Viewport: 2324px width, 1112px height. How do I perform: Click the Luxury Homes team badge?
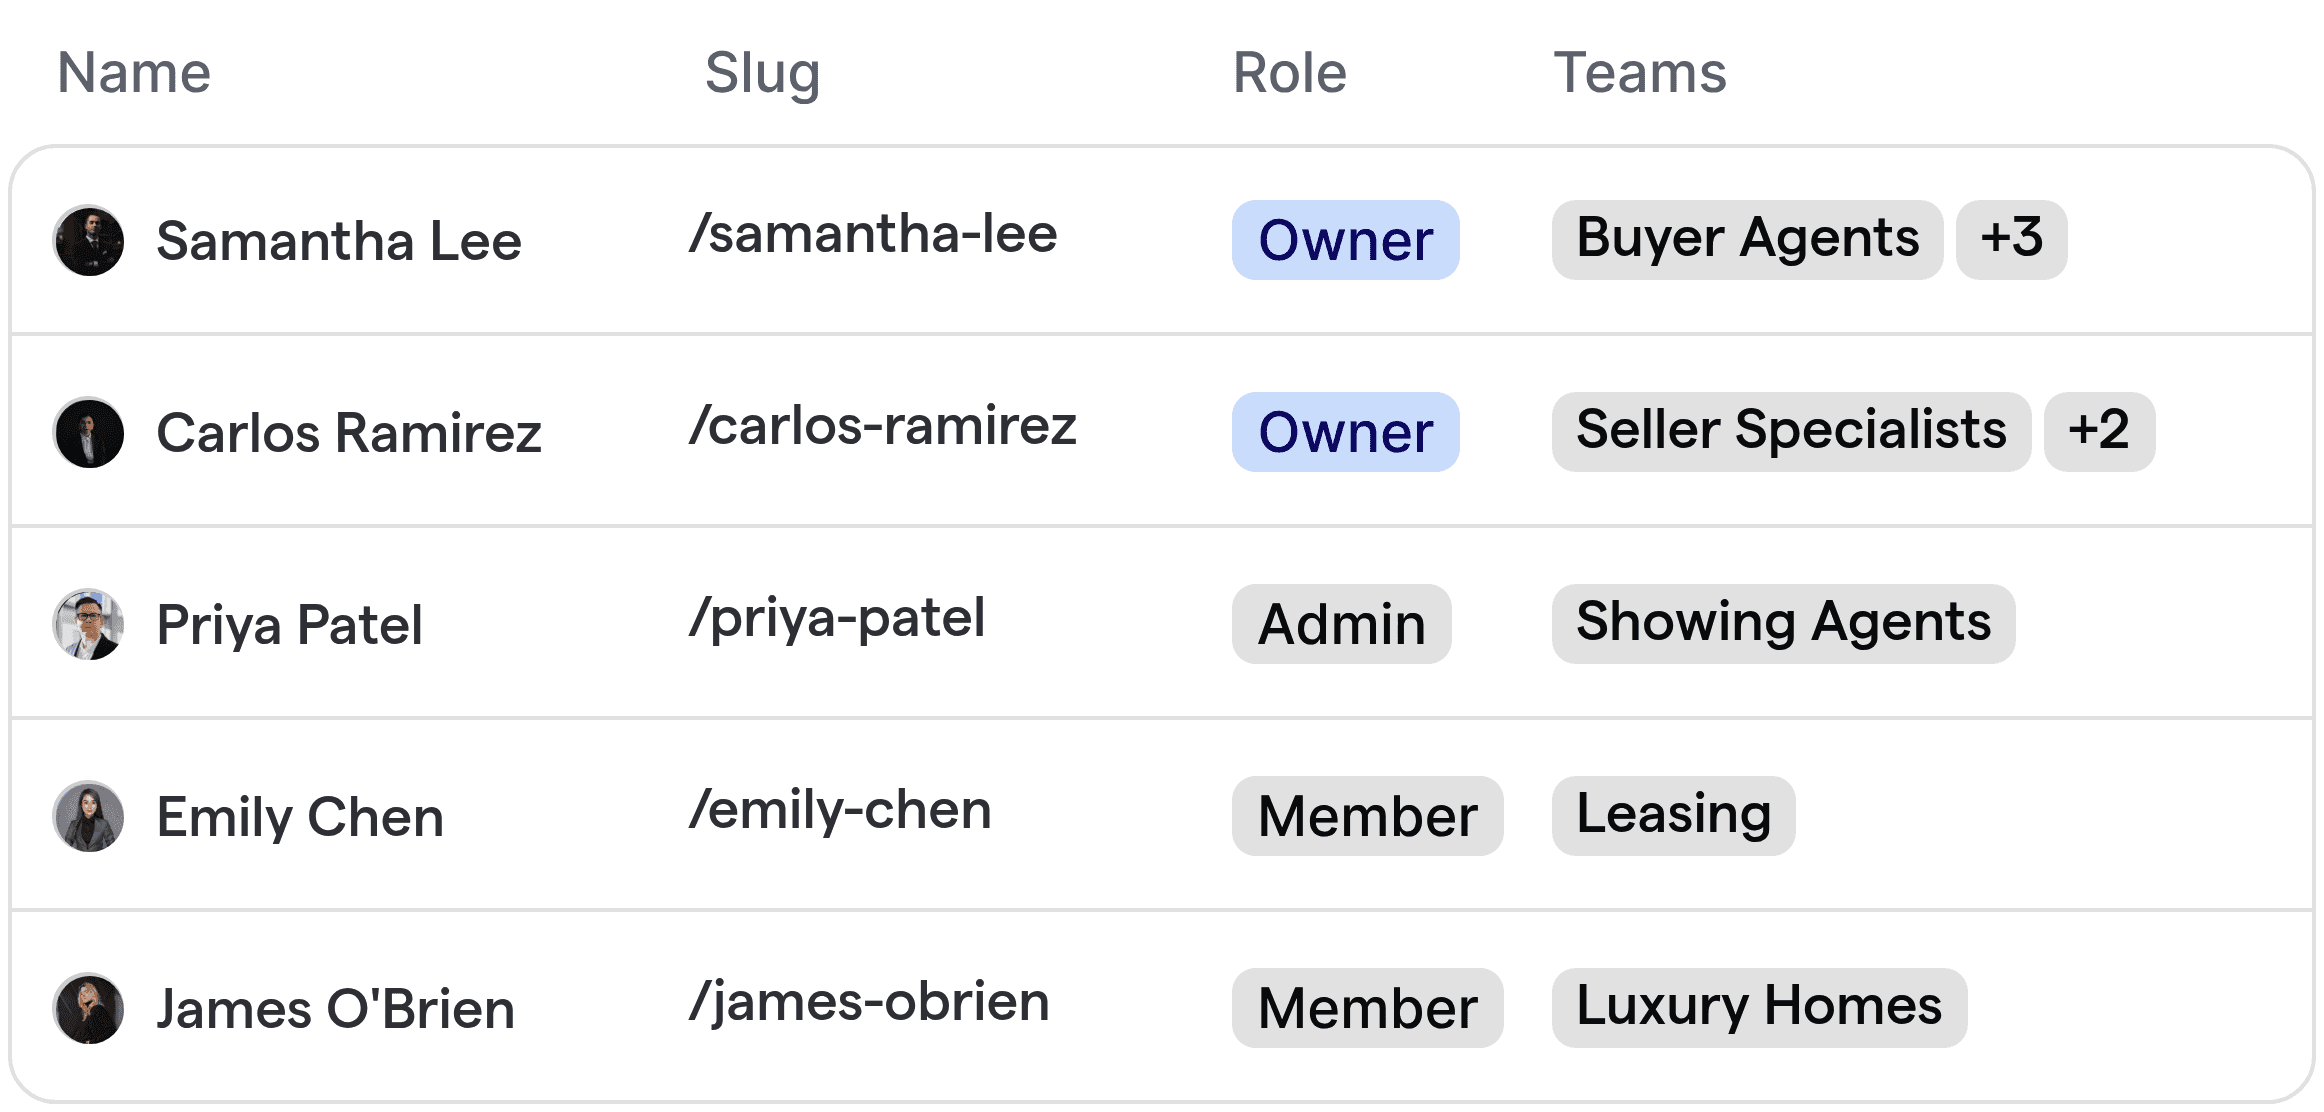click(x=1757, y=1007)
